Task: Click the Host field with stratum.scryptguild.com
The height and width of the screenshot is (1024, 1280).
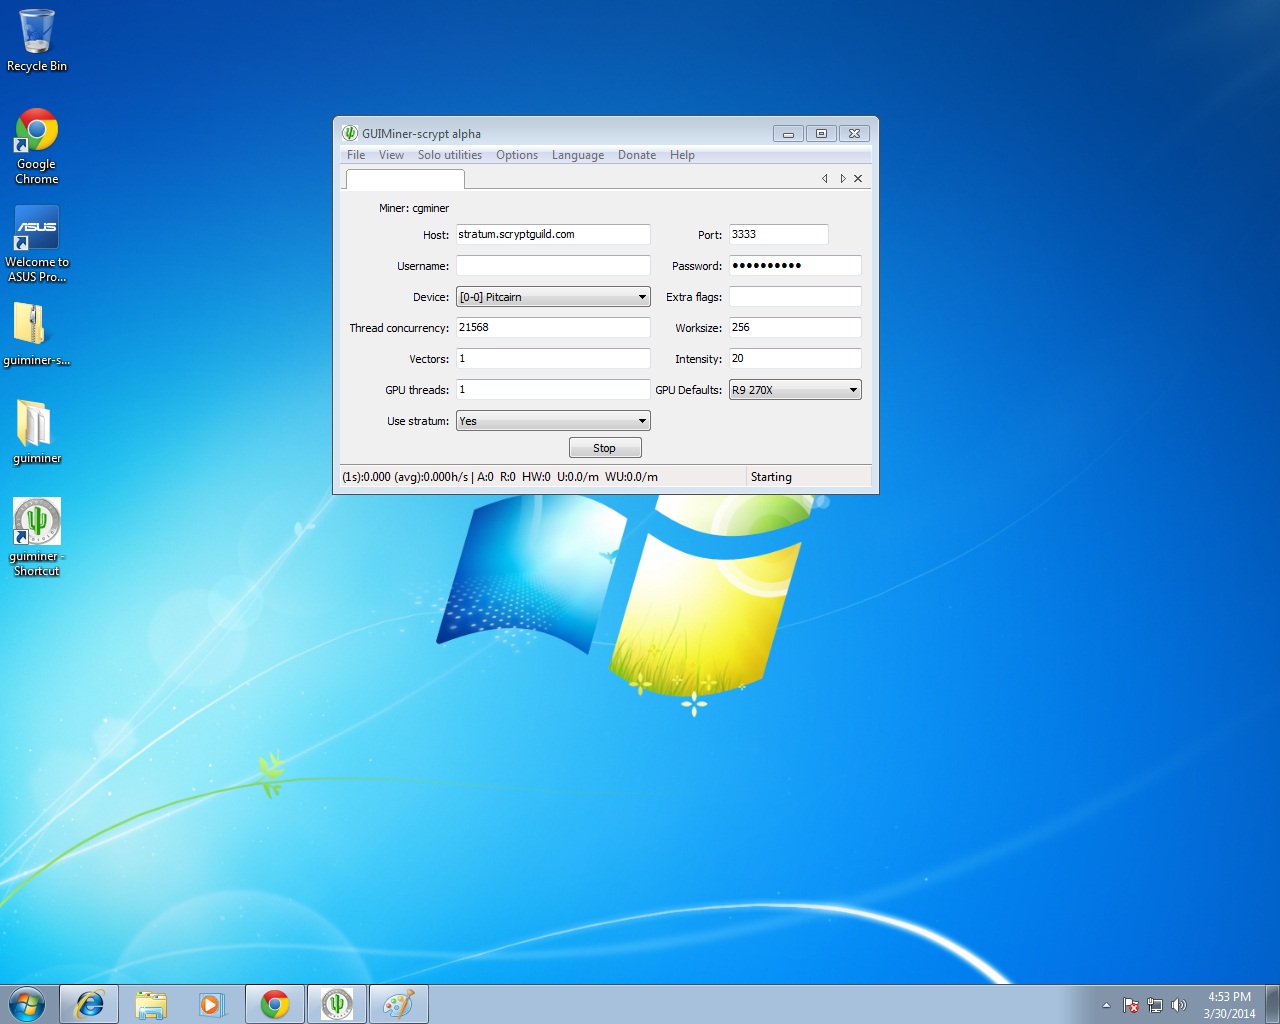Action: tap(553, 234)
